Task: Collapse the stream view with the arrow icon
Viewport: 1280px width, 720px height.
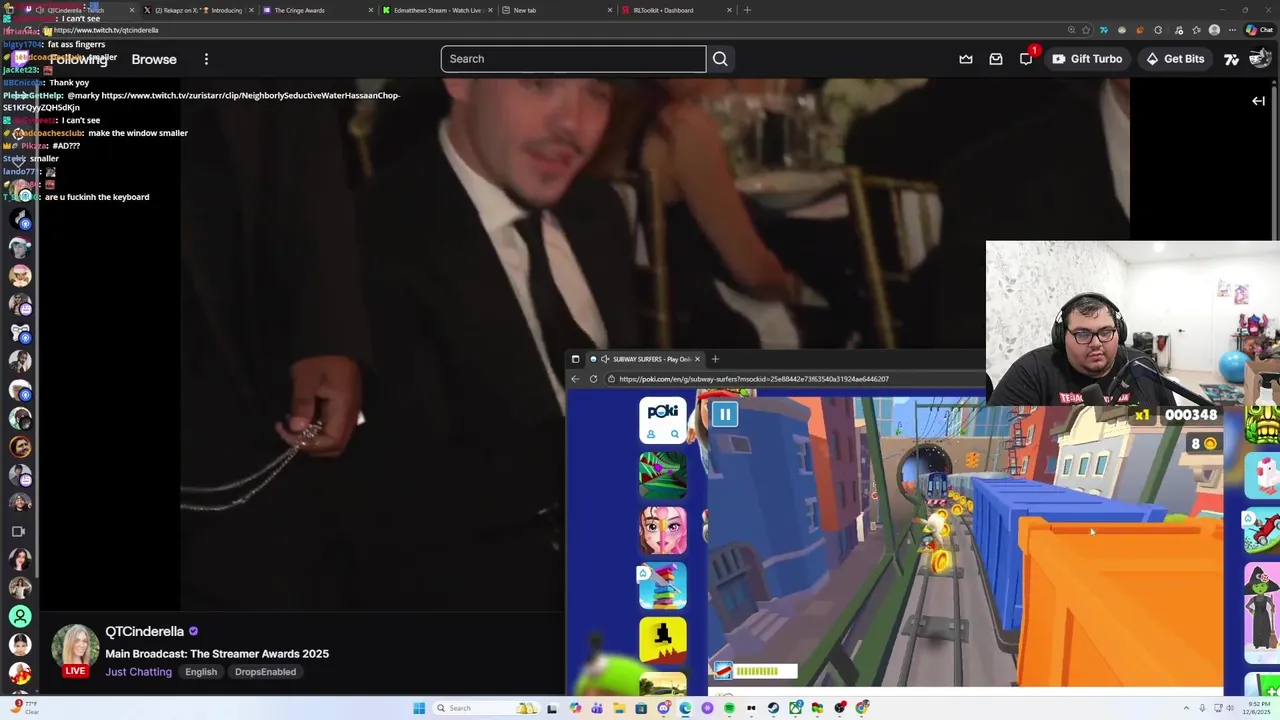Action: pyautogui.click(x=1258, y=101)
